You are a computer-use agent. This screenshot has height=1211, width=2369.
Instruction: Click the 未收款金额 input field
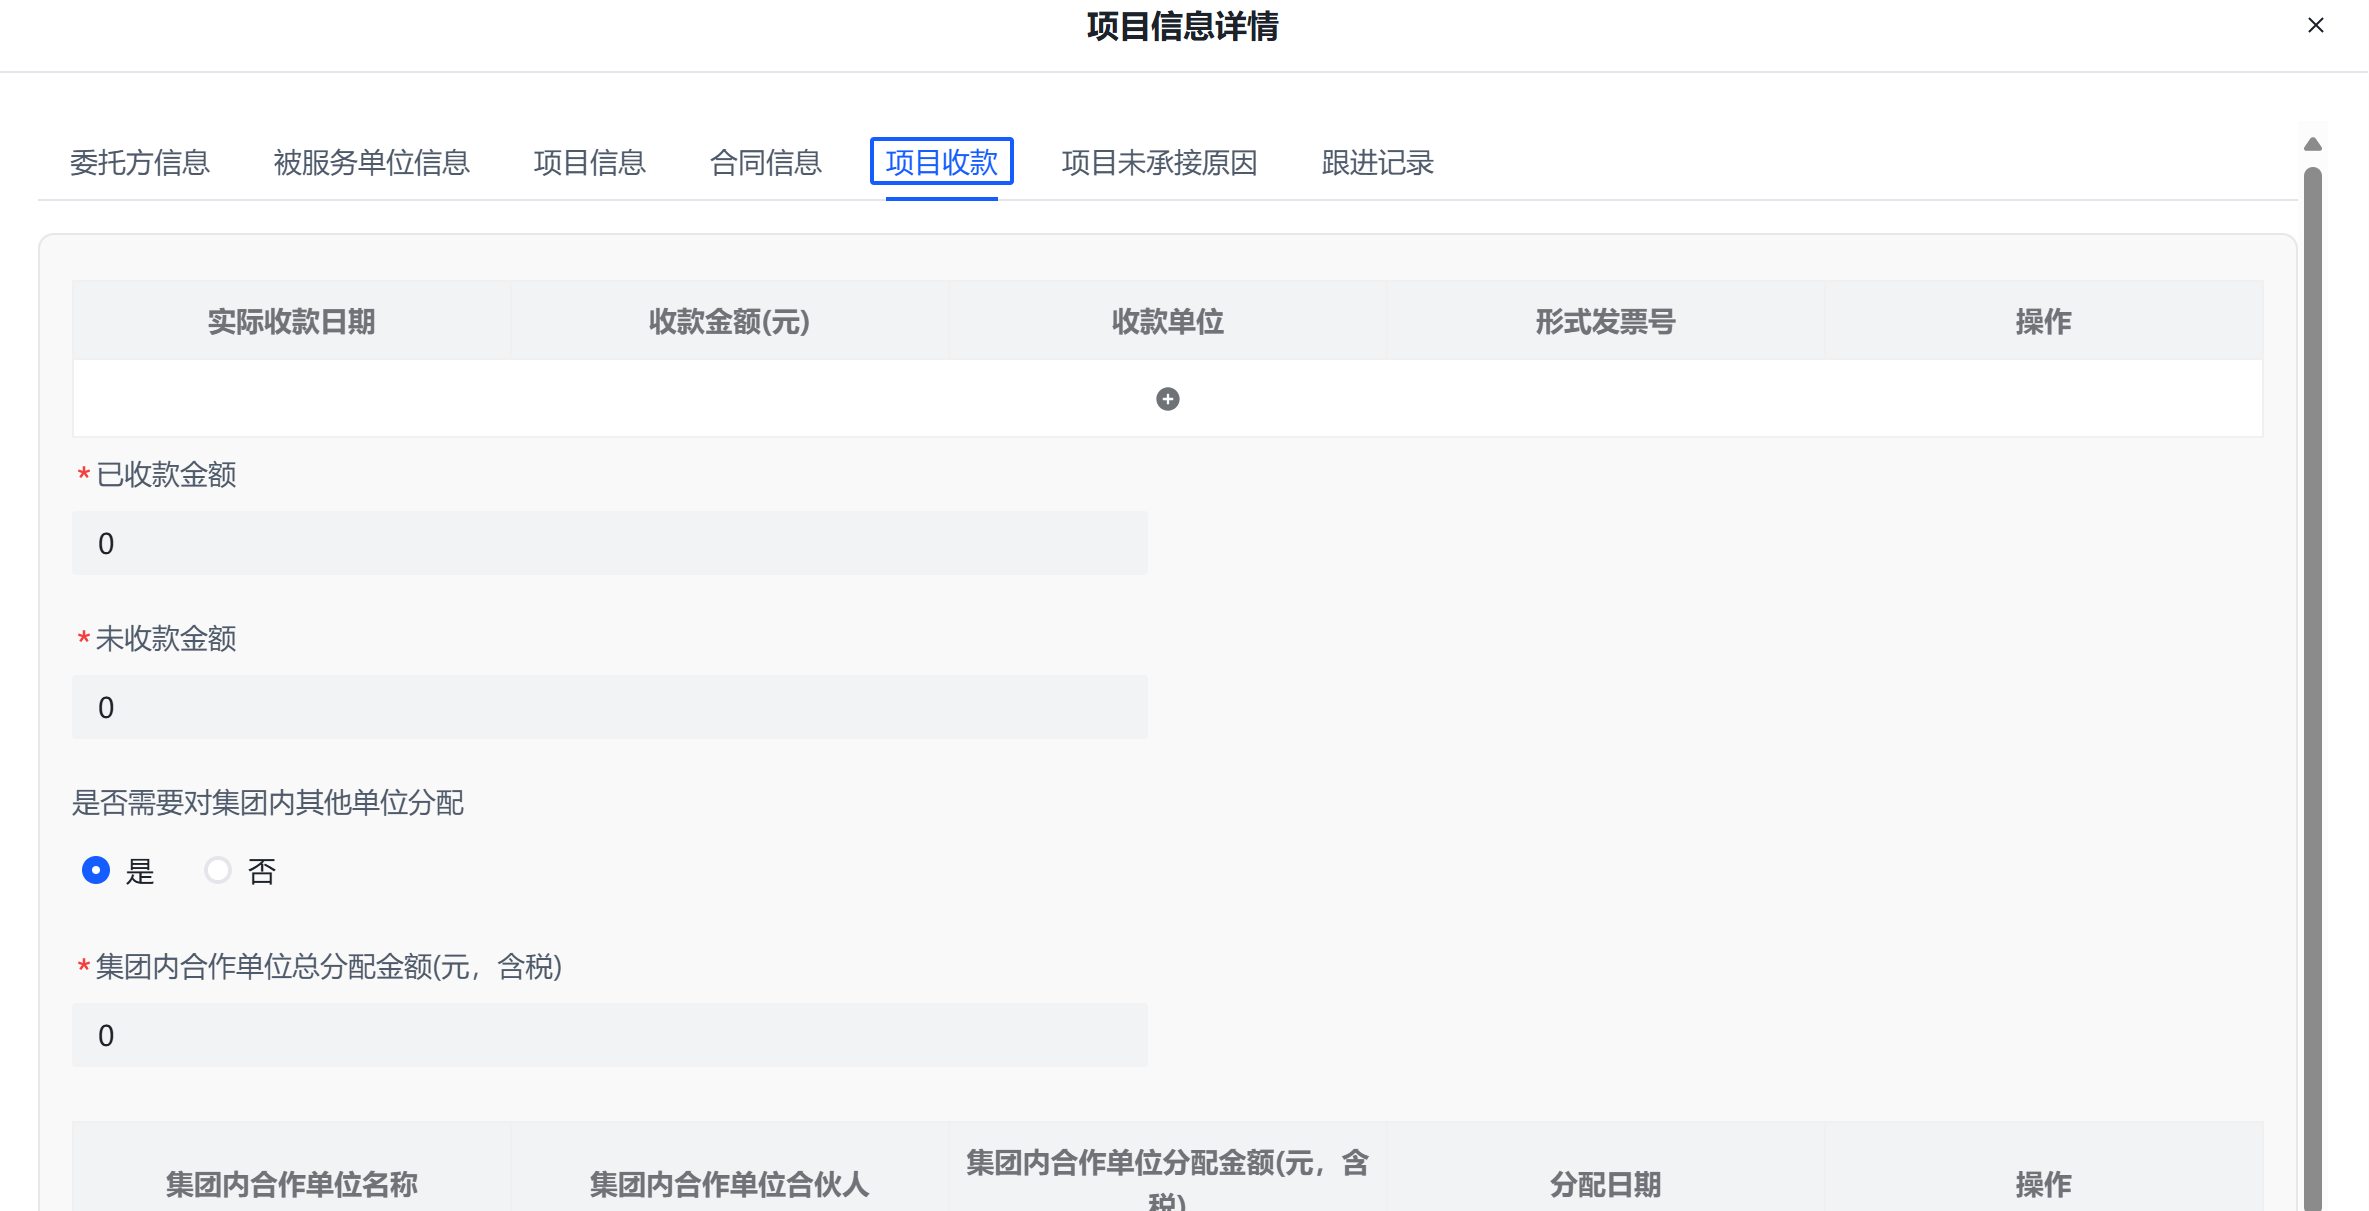tap(609, 707)
